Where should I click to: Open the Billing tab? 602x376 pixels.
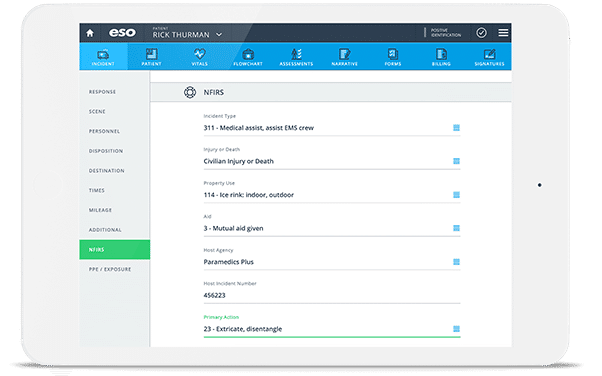point(441,56)
